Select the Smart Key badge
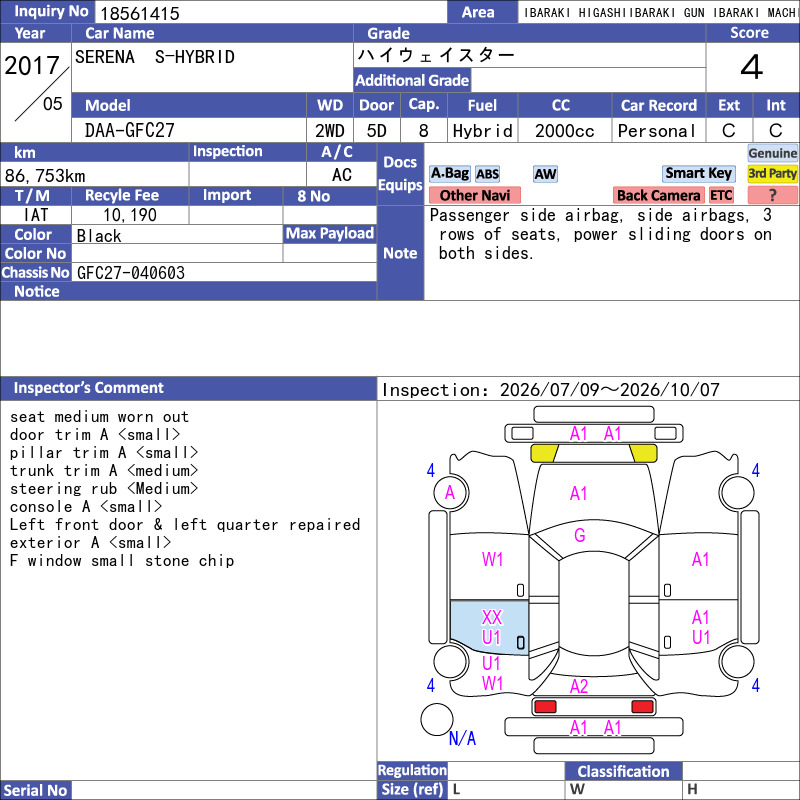Image resolution: width=800 pixels, height=800 pixels. pos(698,173)
